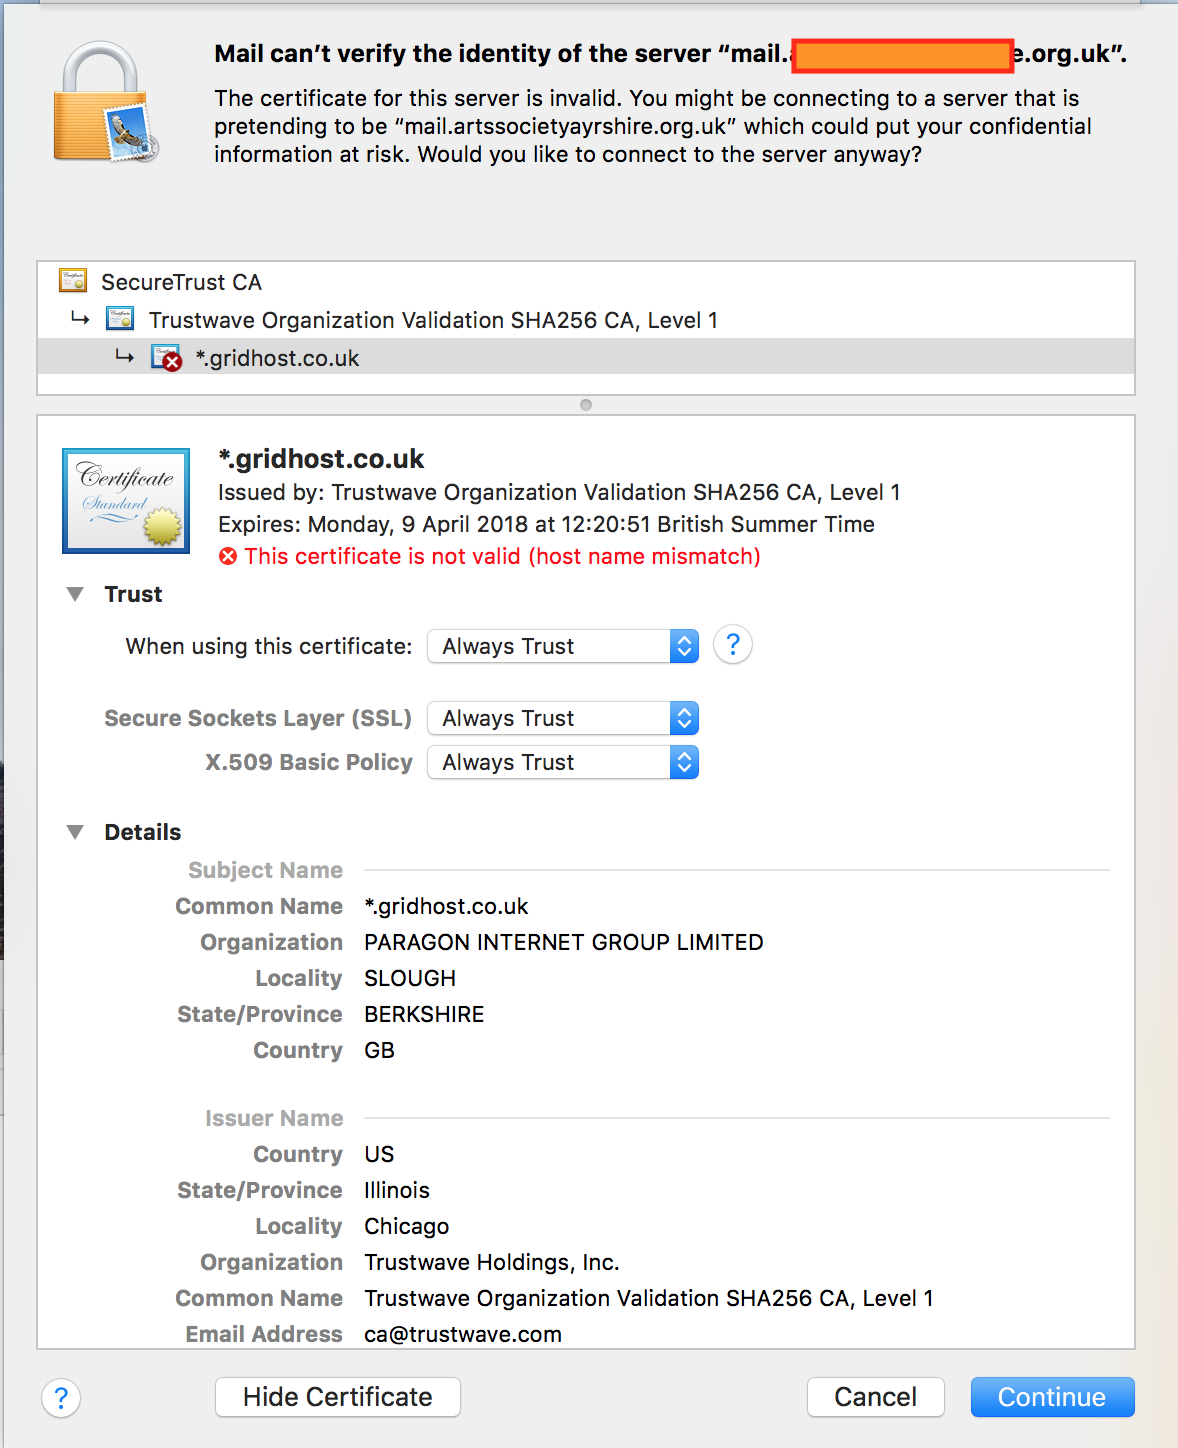Click 'This certificate is not valid' message
Screen dimensions: 1178x1448
point(502,556)
